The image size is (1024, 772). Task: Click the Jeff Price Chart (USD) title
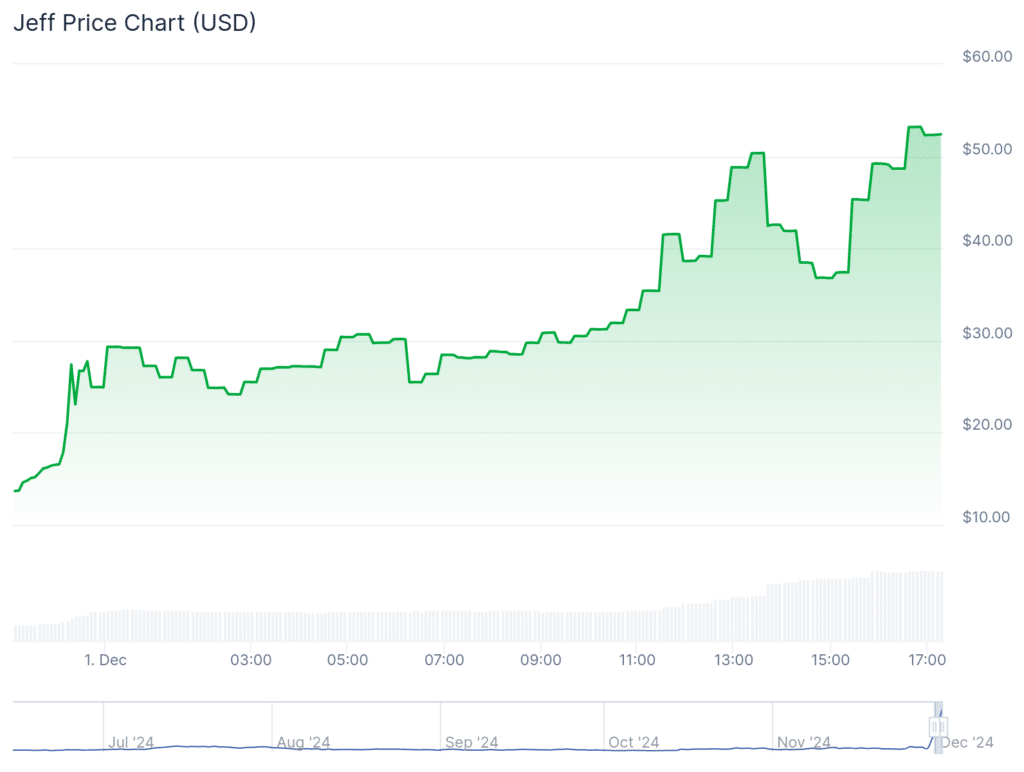pos(134,23)
